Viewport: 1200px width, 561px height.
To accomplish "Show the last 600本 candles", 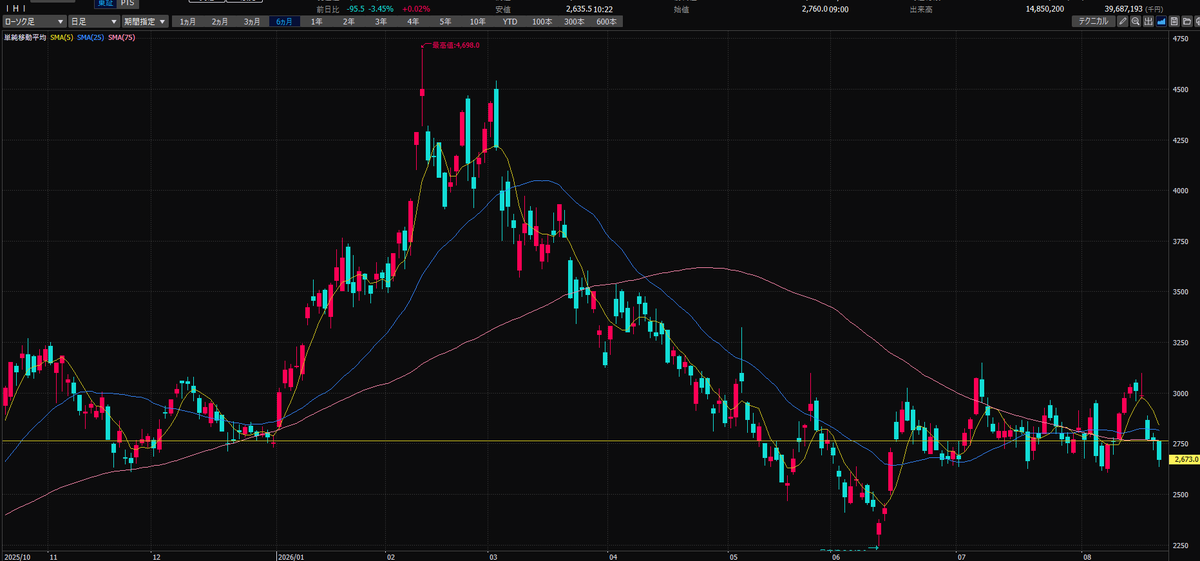I will 606,21.
